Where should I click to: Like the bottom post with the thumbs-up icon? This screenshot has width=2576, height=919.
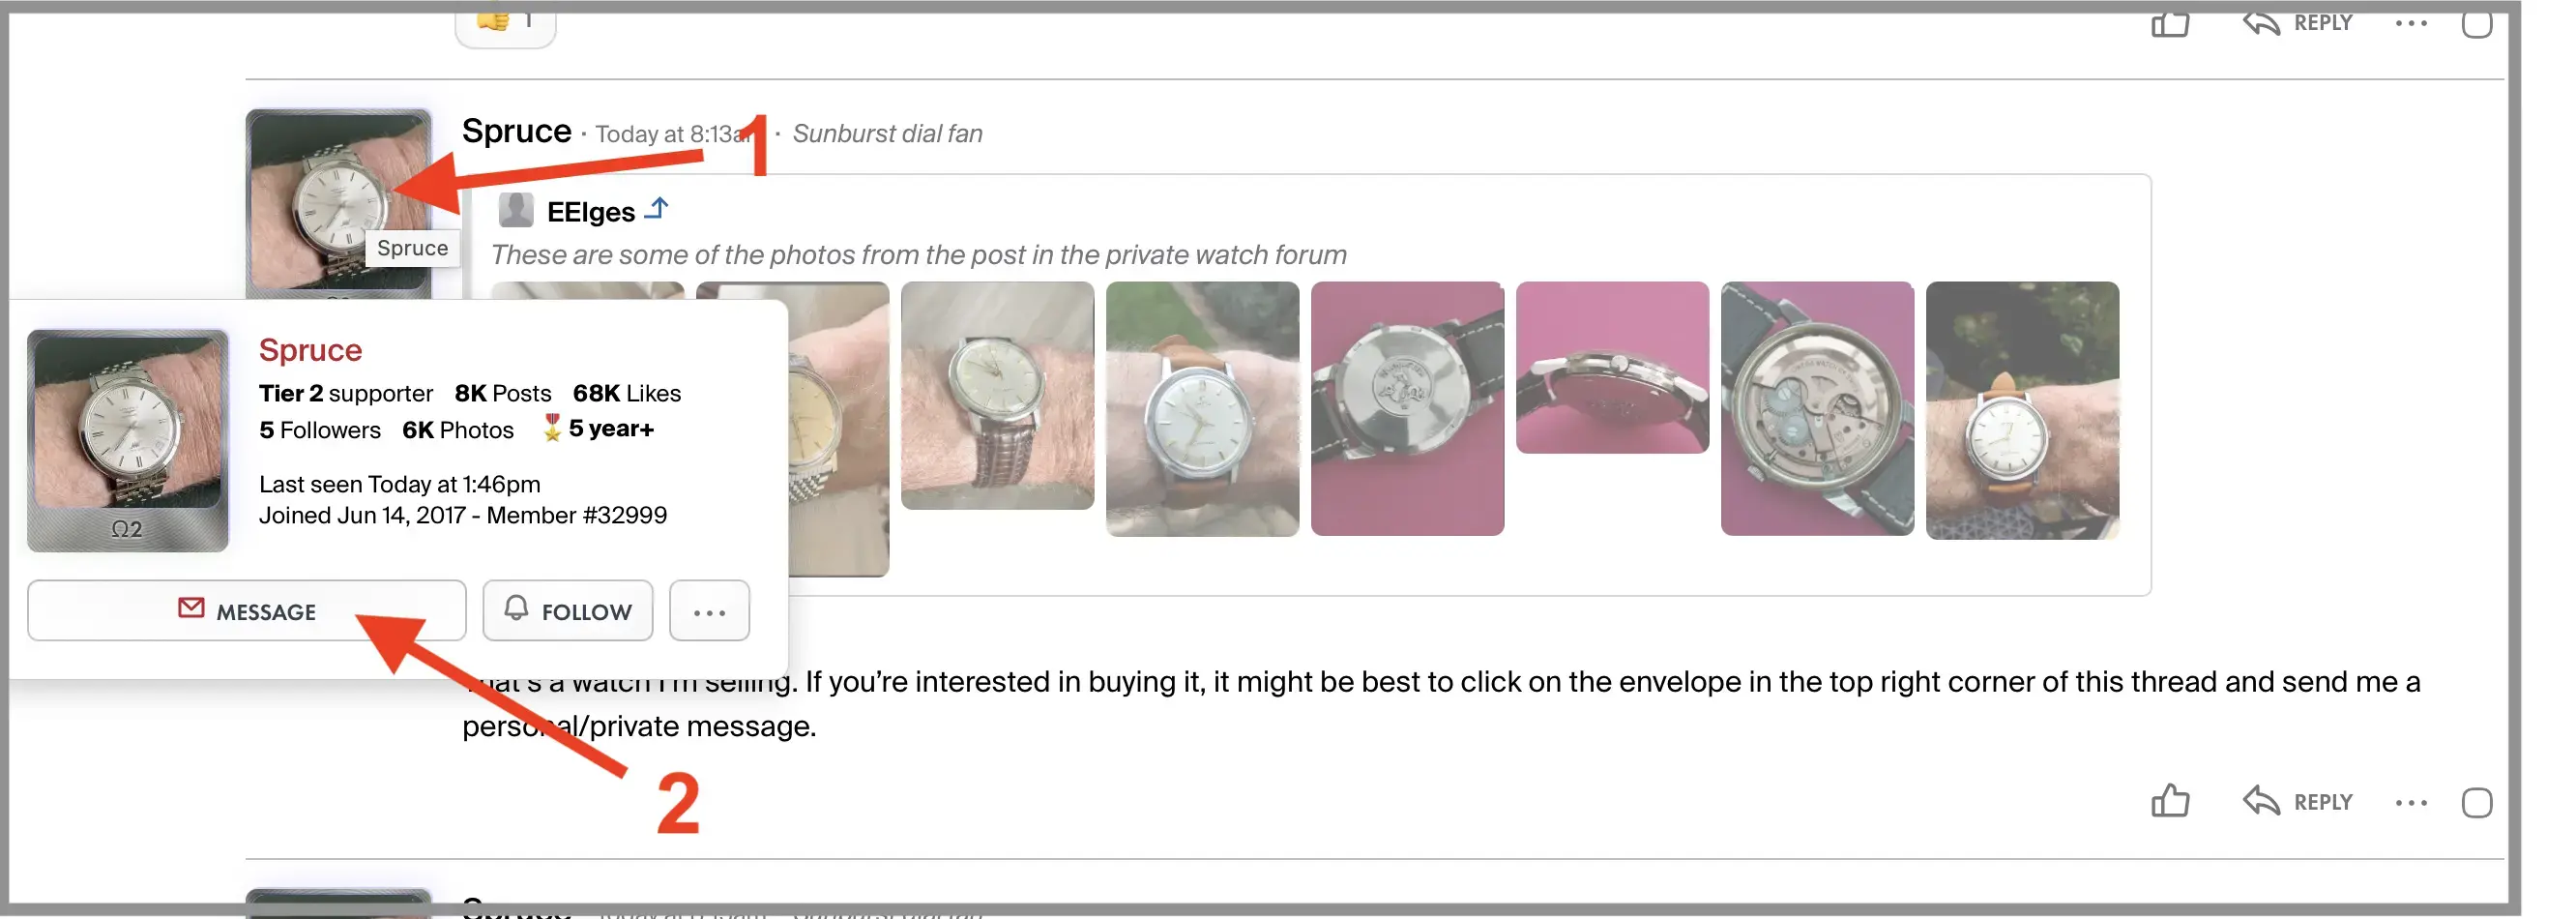click(2170, 800)
